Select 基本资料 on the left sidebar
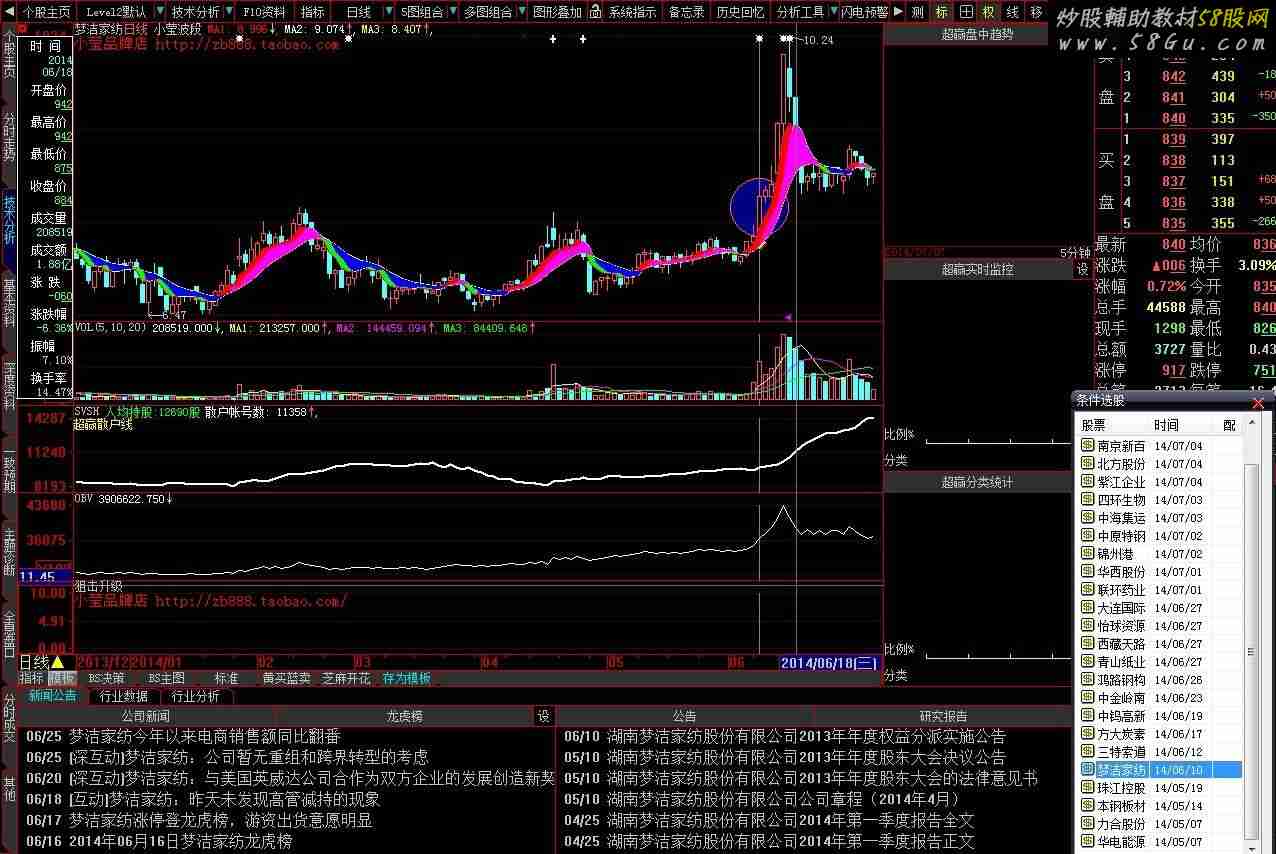Screen dimensions: 1276x854 coord(9,302)
